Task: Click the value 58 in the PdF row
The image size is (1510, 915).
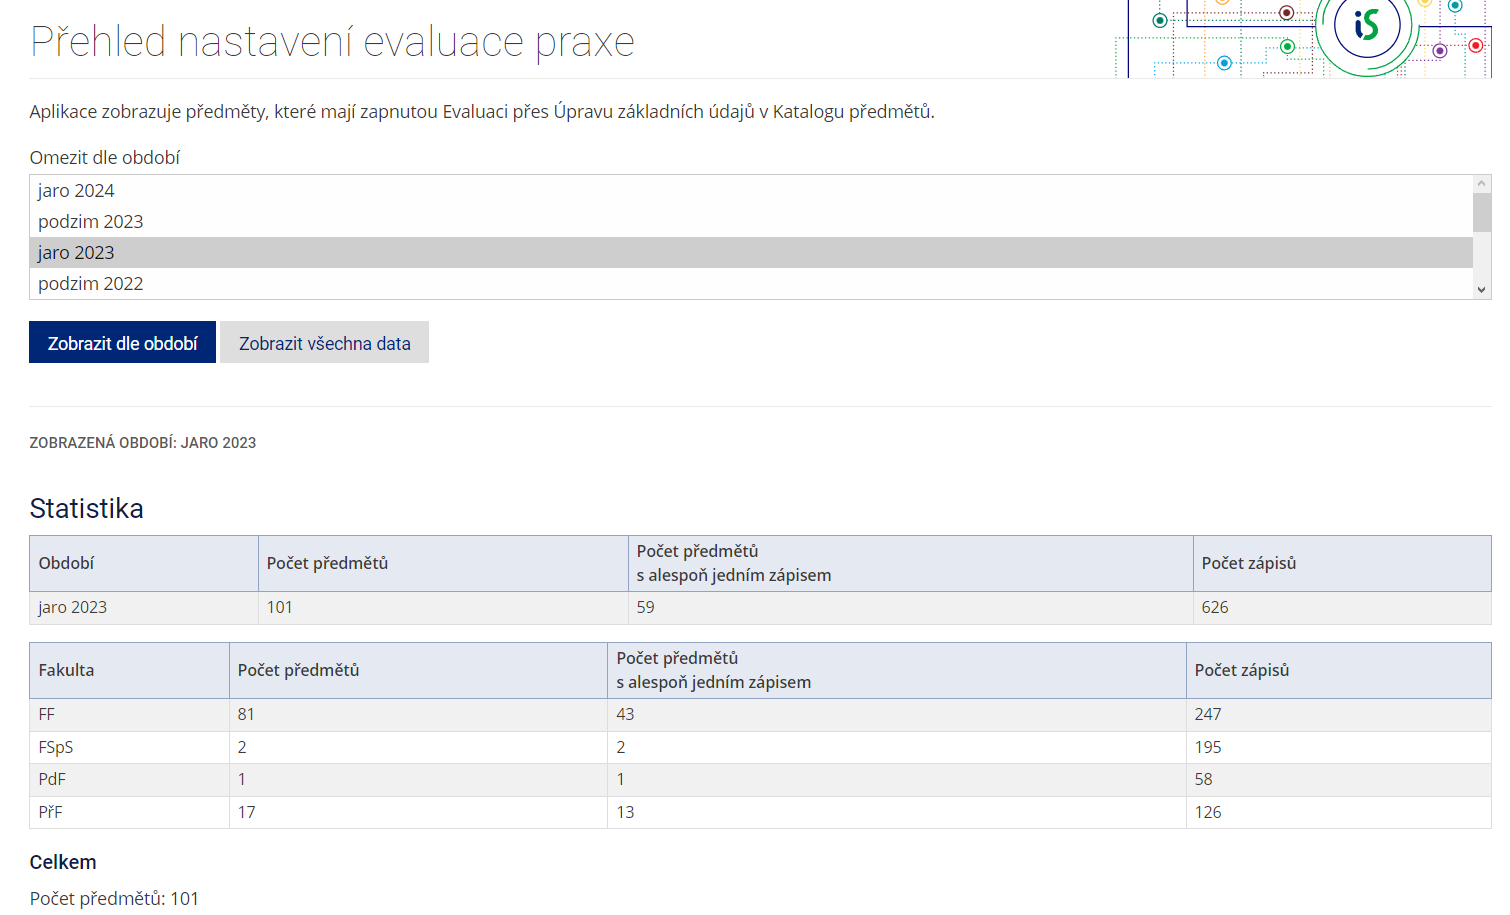Action: click(1203, 779)
